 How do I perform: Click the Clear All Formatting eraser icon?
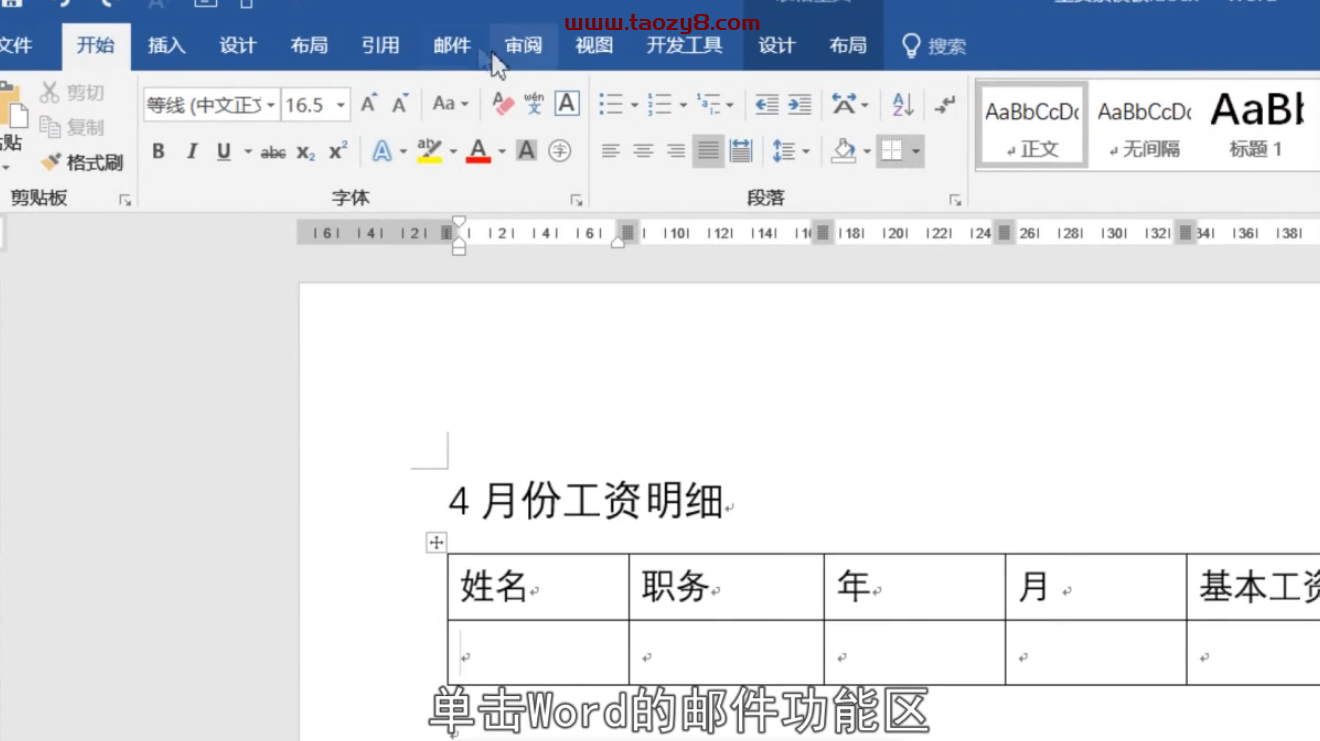(503, 104)
